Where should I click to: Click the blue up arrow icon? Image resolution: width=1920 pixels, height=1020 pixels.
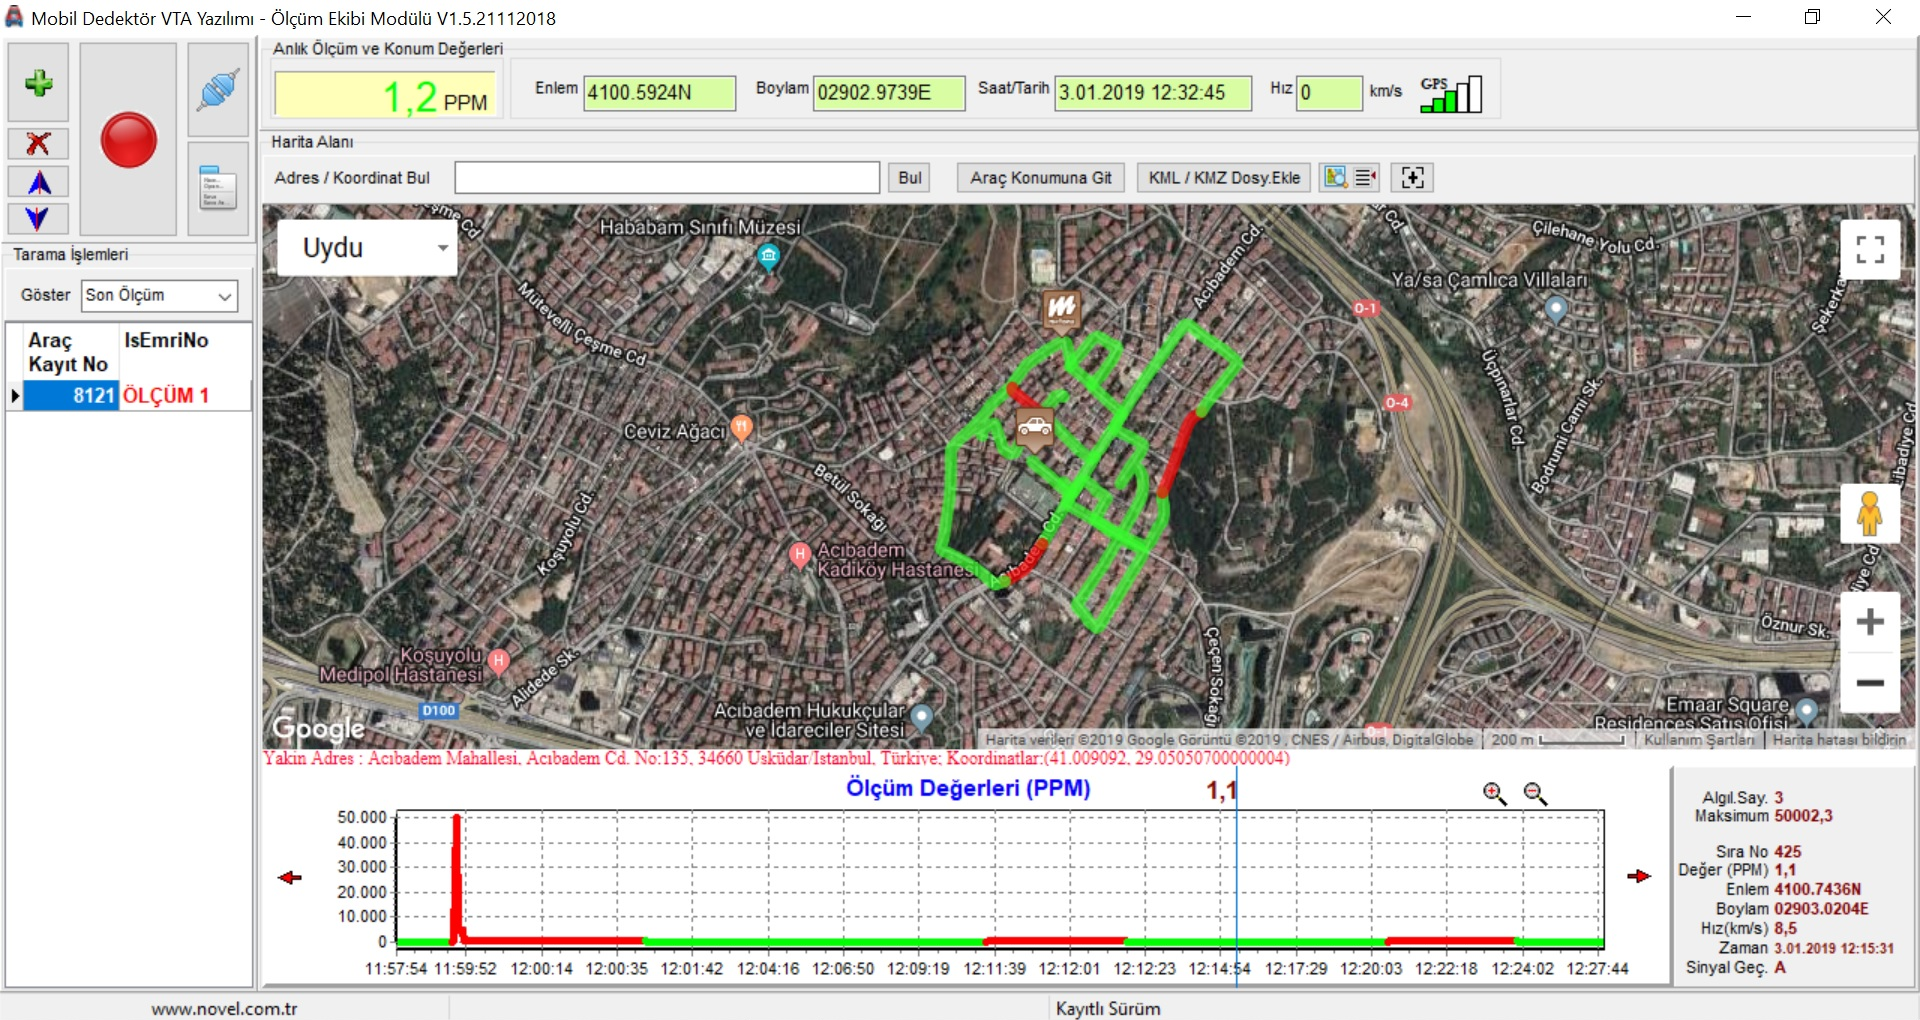pyautogui.click(x=38, y=182)
